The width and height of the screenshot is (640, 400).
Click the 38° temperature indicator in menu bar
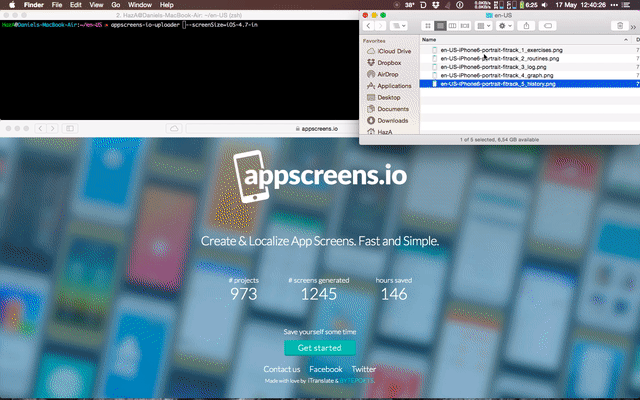[x=409, y=5]
